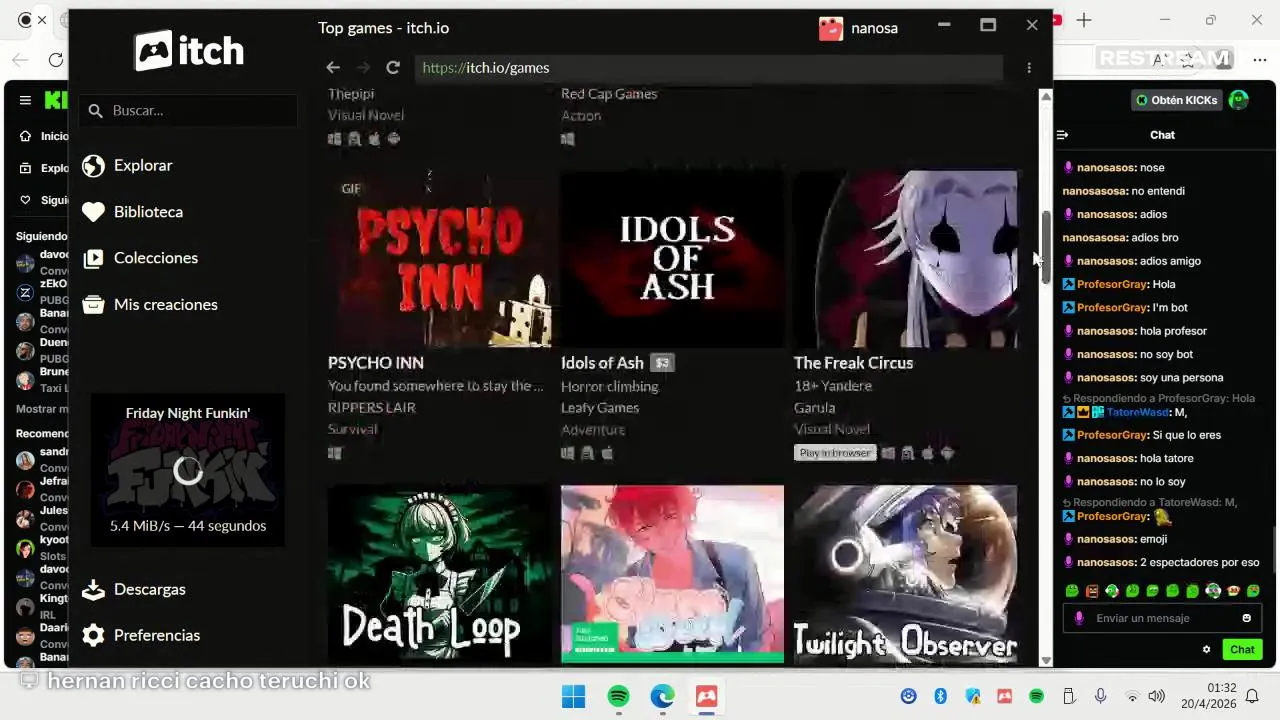Open the notifications bell in taskbar
Viewport: 1280px width, 720px height.
pos(1252,696)
